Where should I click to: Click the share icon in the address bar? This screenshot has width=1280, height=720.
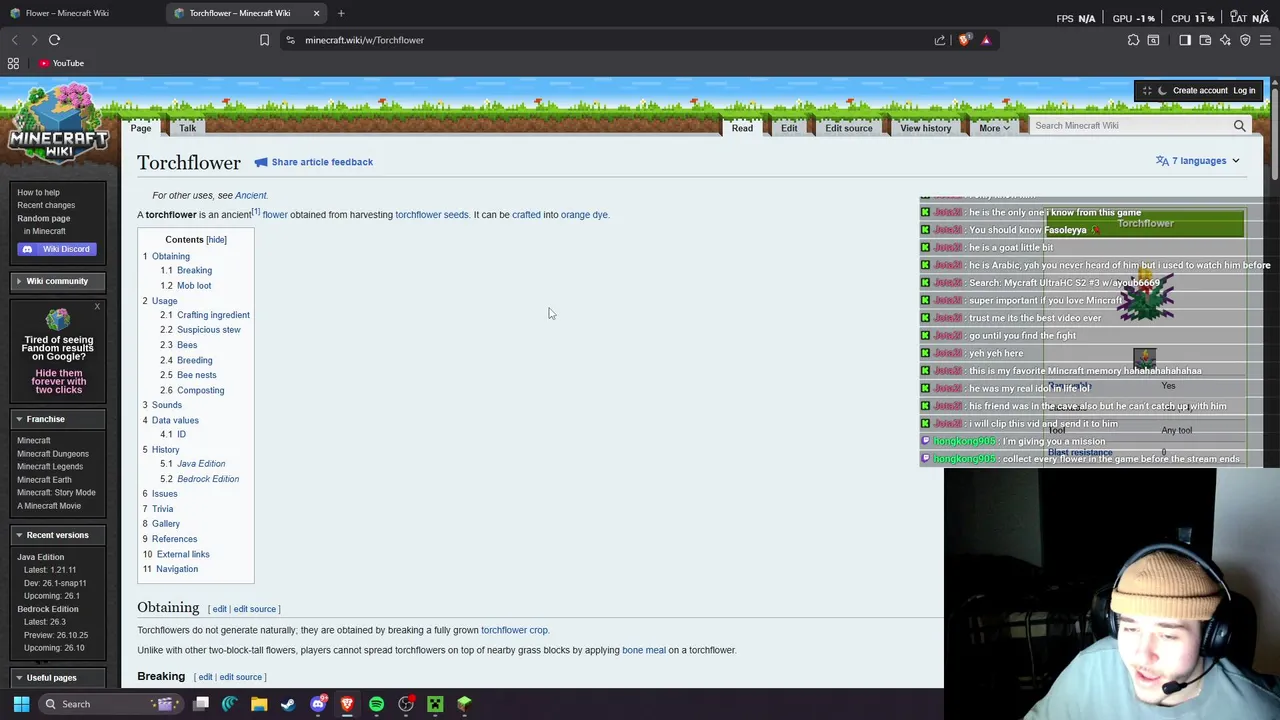pos(940,40)
